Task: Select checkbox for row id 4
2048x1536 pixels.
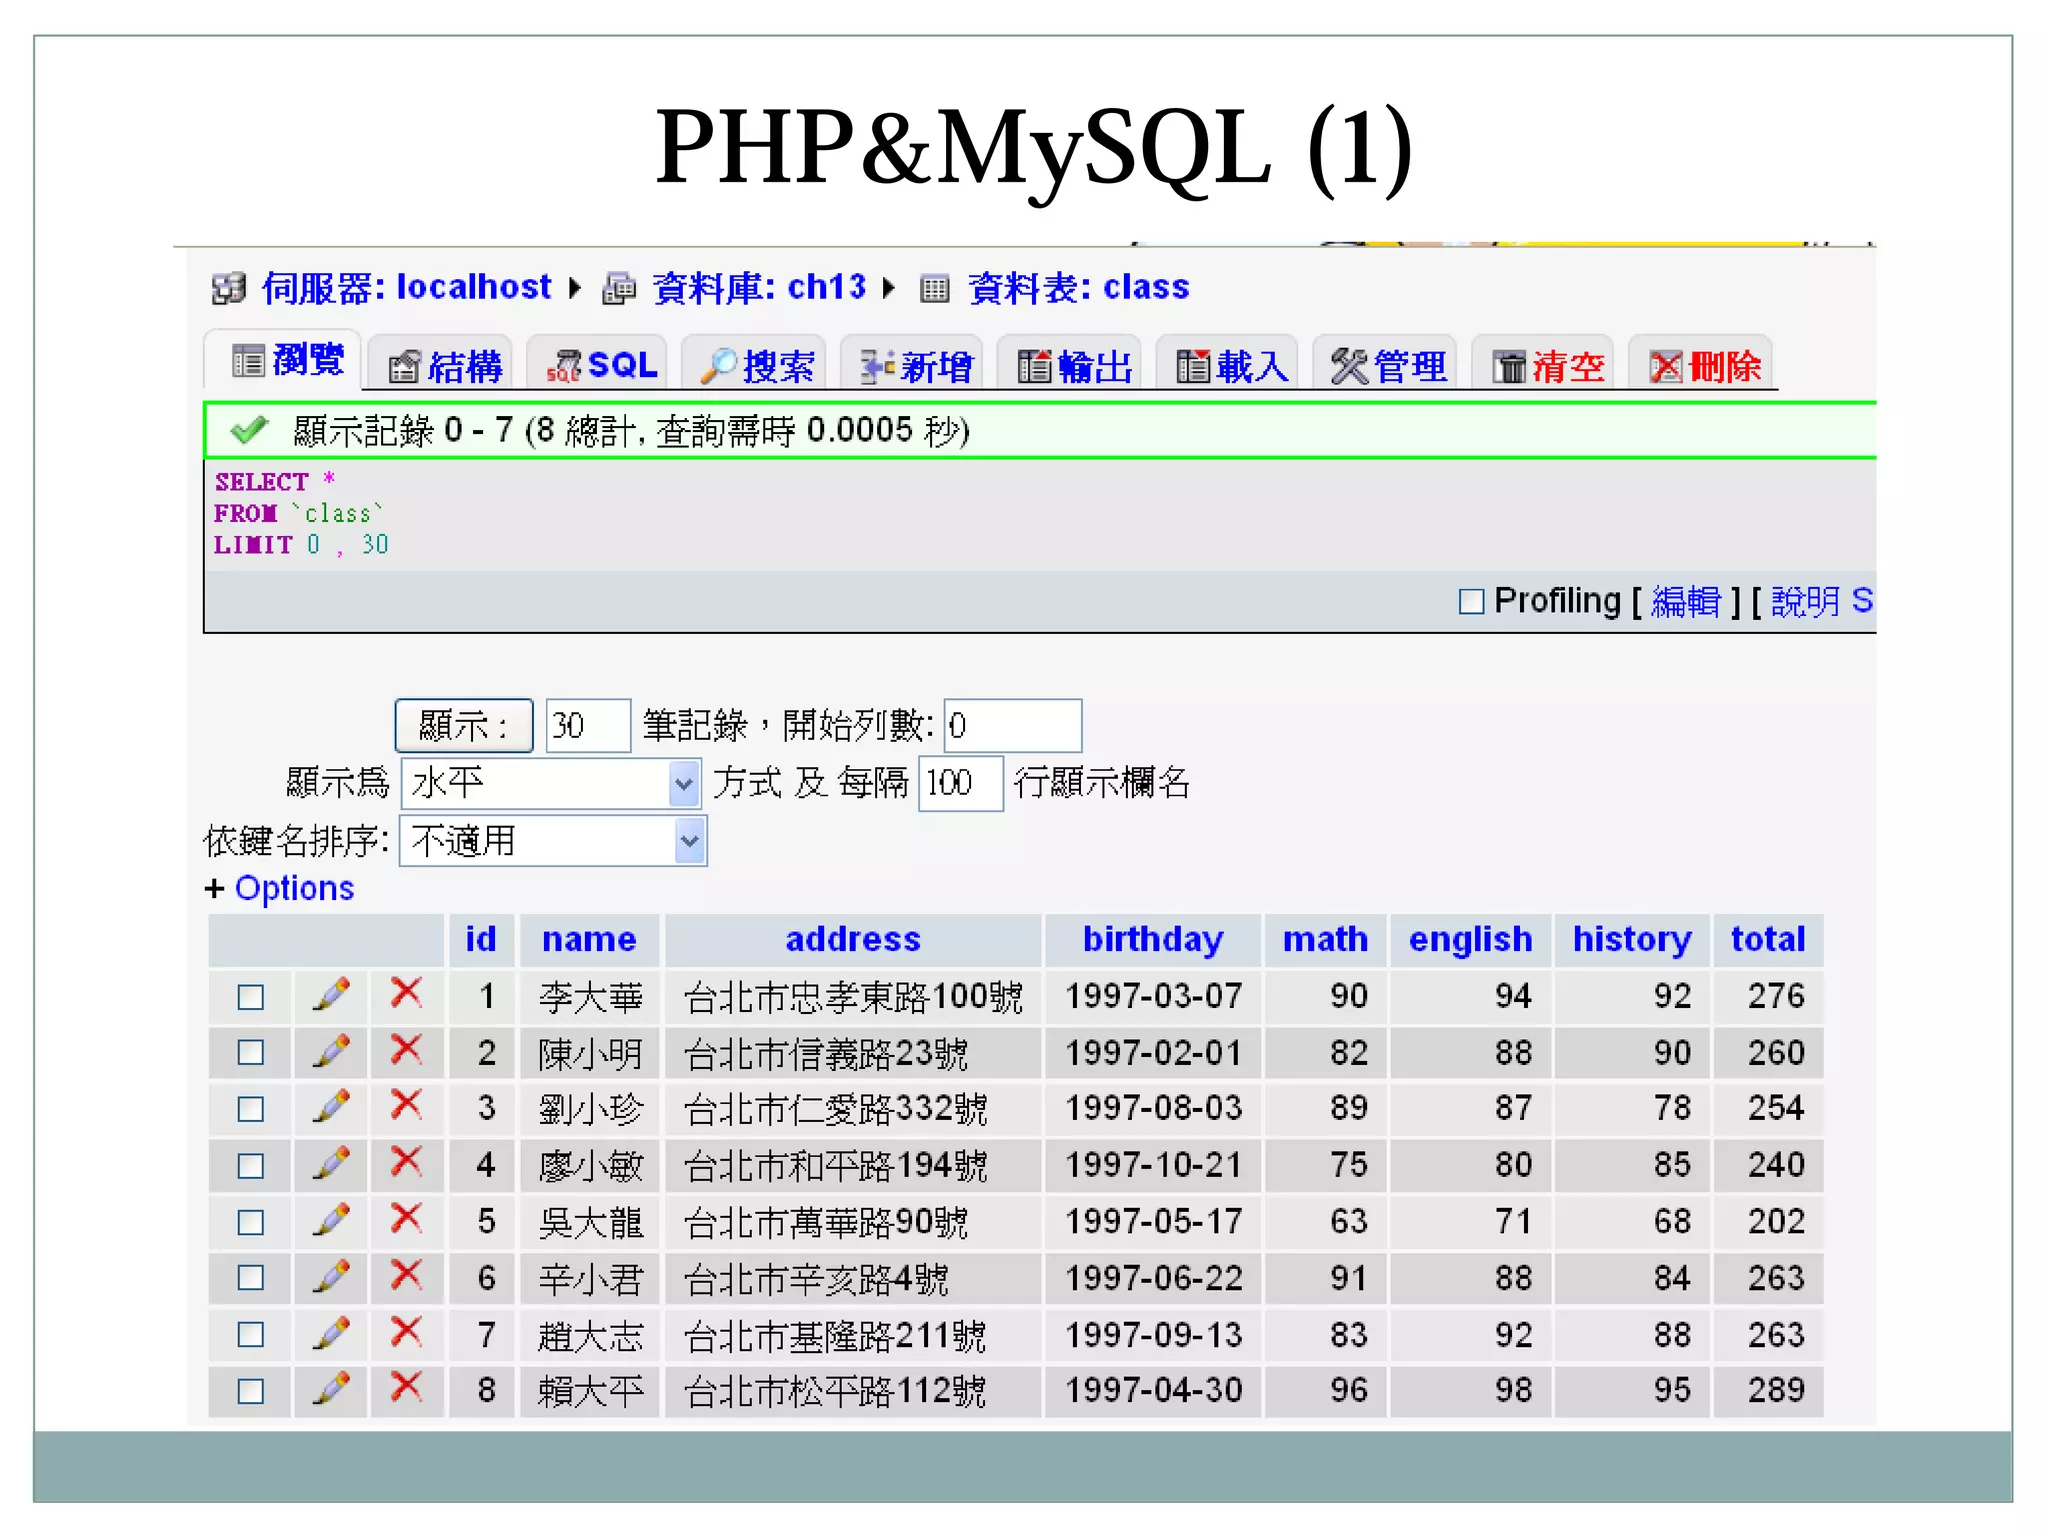Action: (251, 1166)
